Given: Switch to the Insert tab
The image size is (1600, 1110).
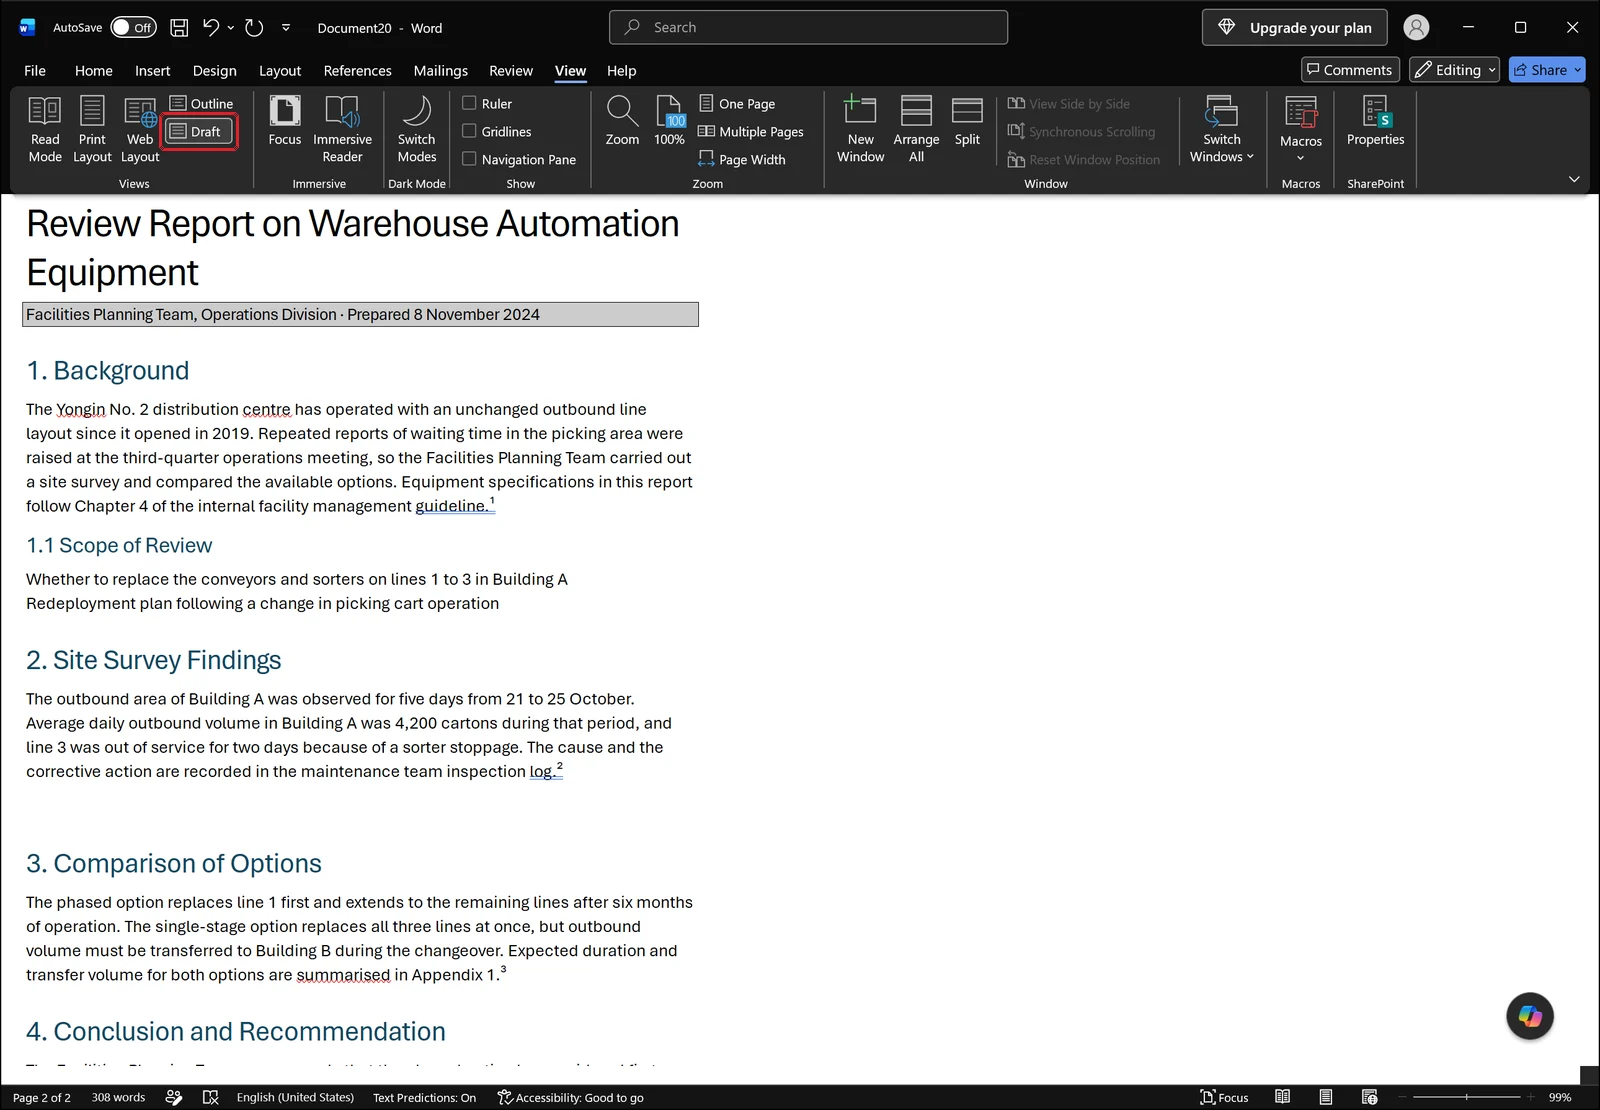Looking at the screenshot, I should tap(153, 70).
